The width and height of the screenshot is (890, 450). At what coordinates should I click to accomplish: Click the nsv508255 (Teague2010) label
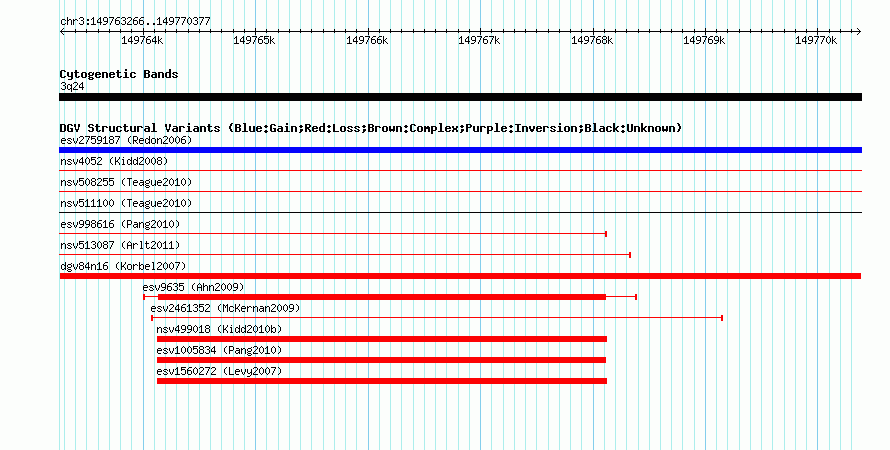click(x=126, y=182)
